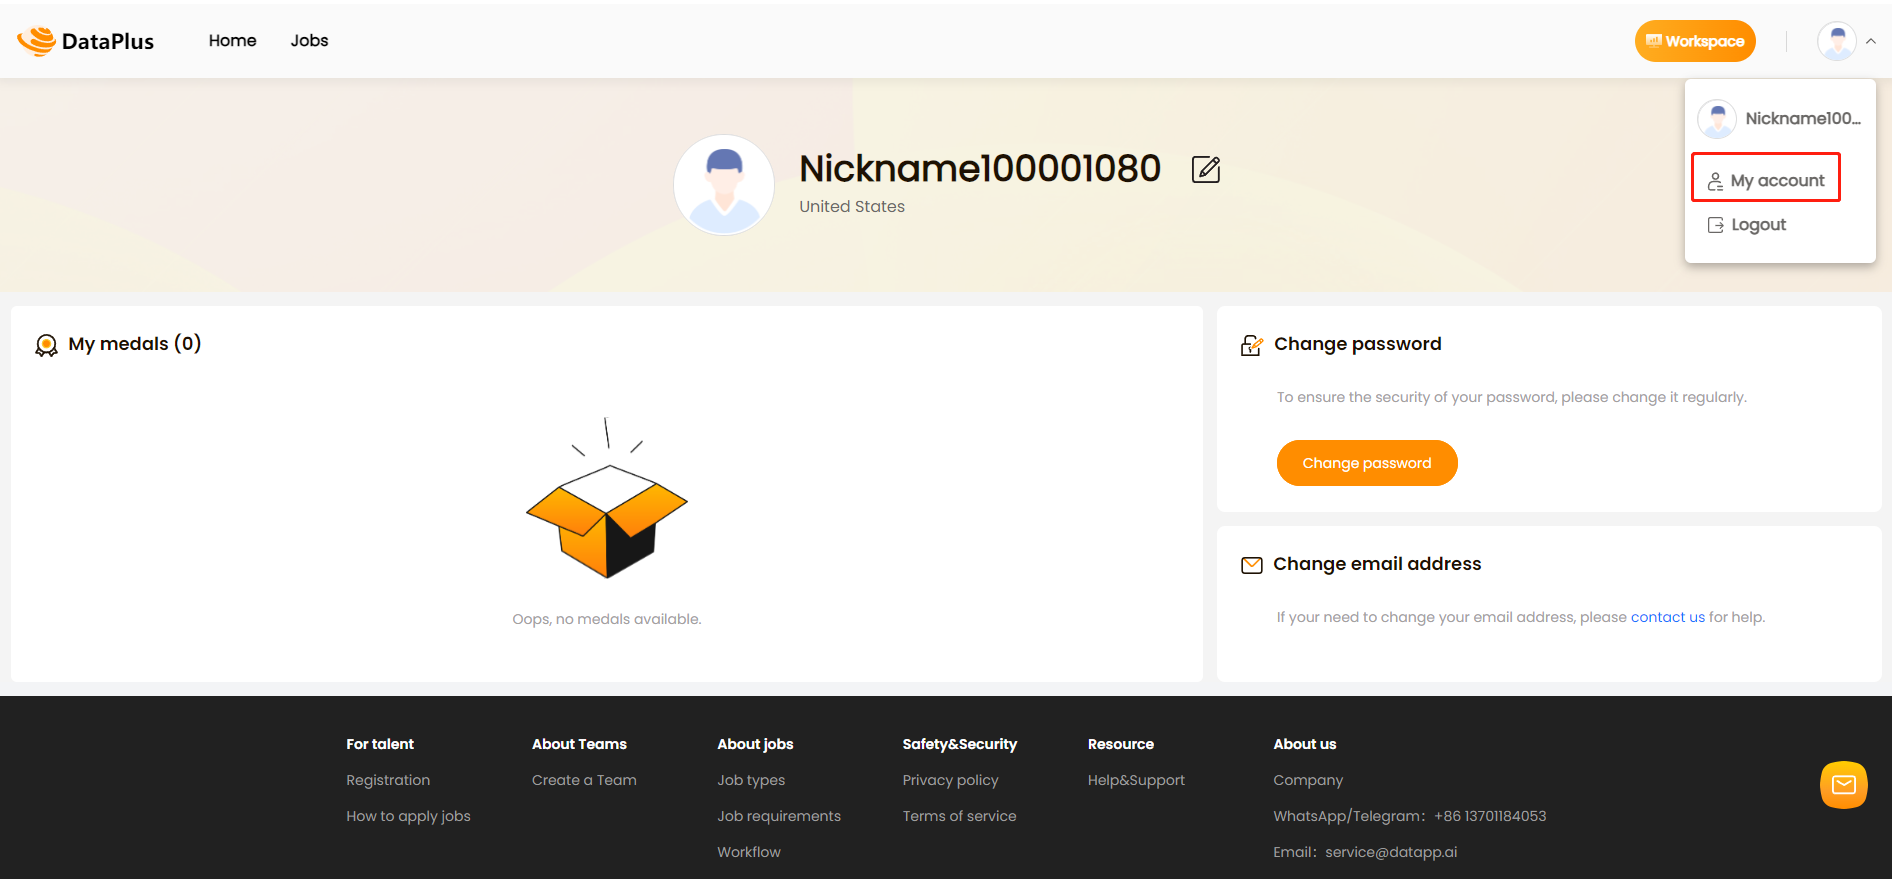The image size is (1892, 879).
Task: Open the Create a Team link
Action: click(584, 780)
